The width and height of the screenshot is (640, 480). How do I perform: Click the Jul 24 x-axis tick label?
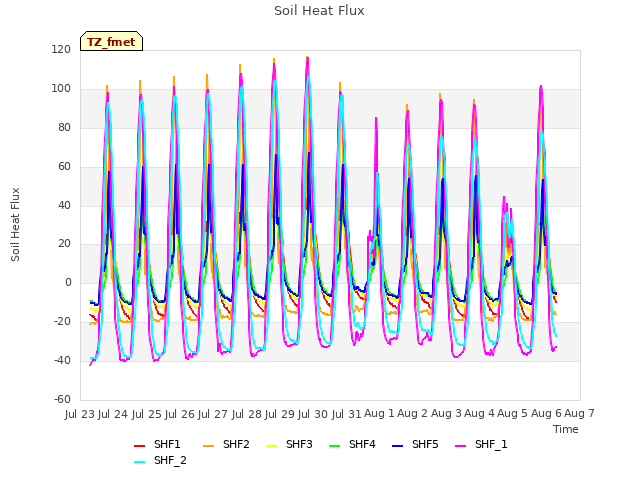point(113,414)
